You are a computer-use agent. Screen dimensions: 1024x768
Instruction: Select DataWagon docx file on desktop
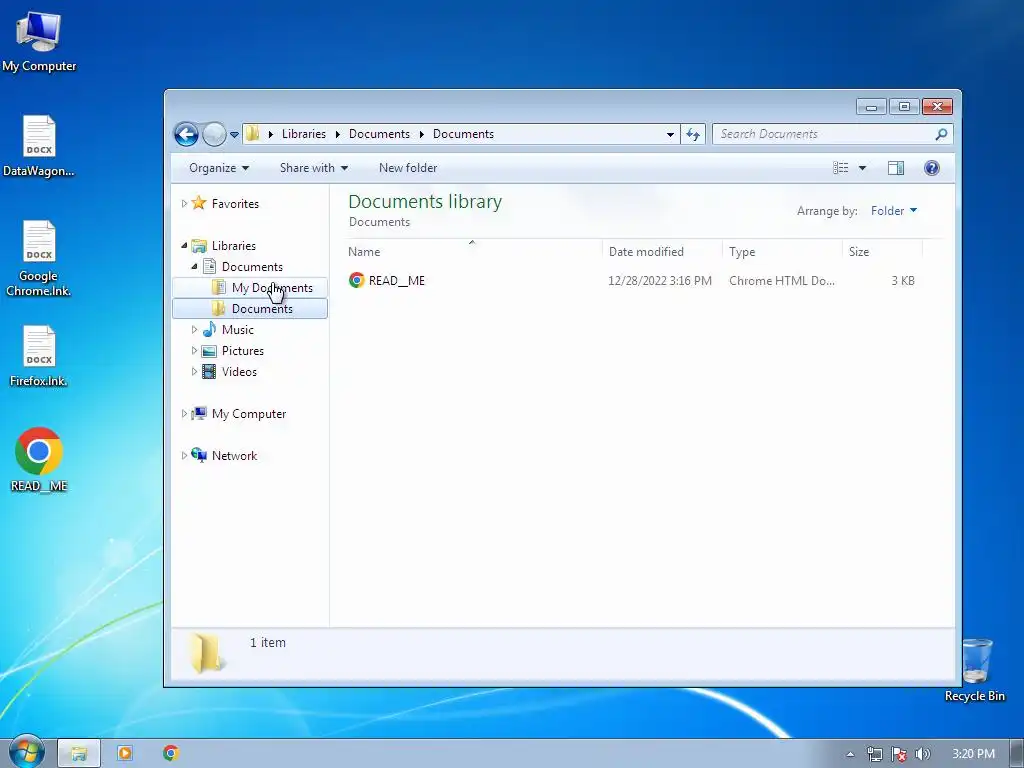click(39, 146)
